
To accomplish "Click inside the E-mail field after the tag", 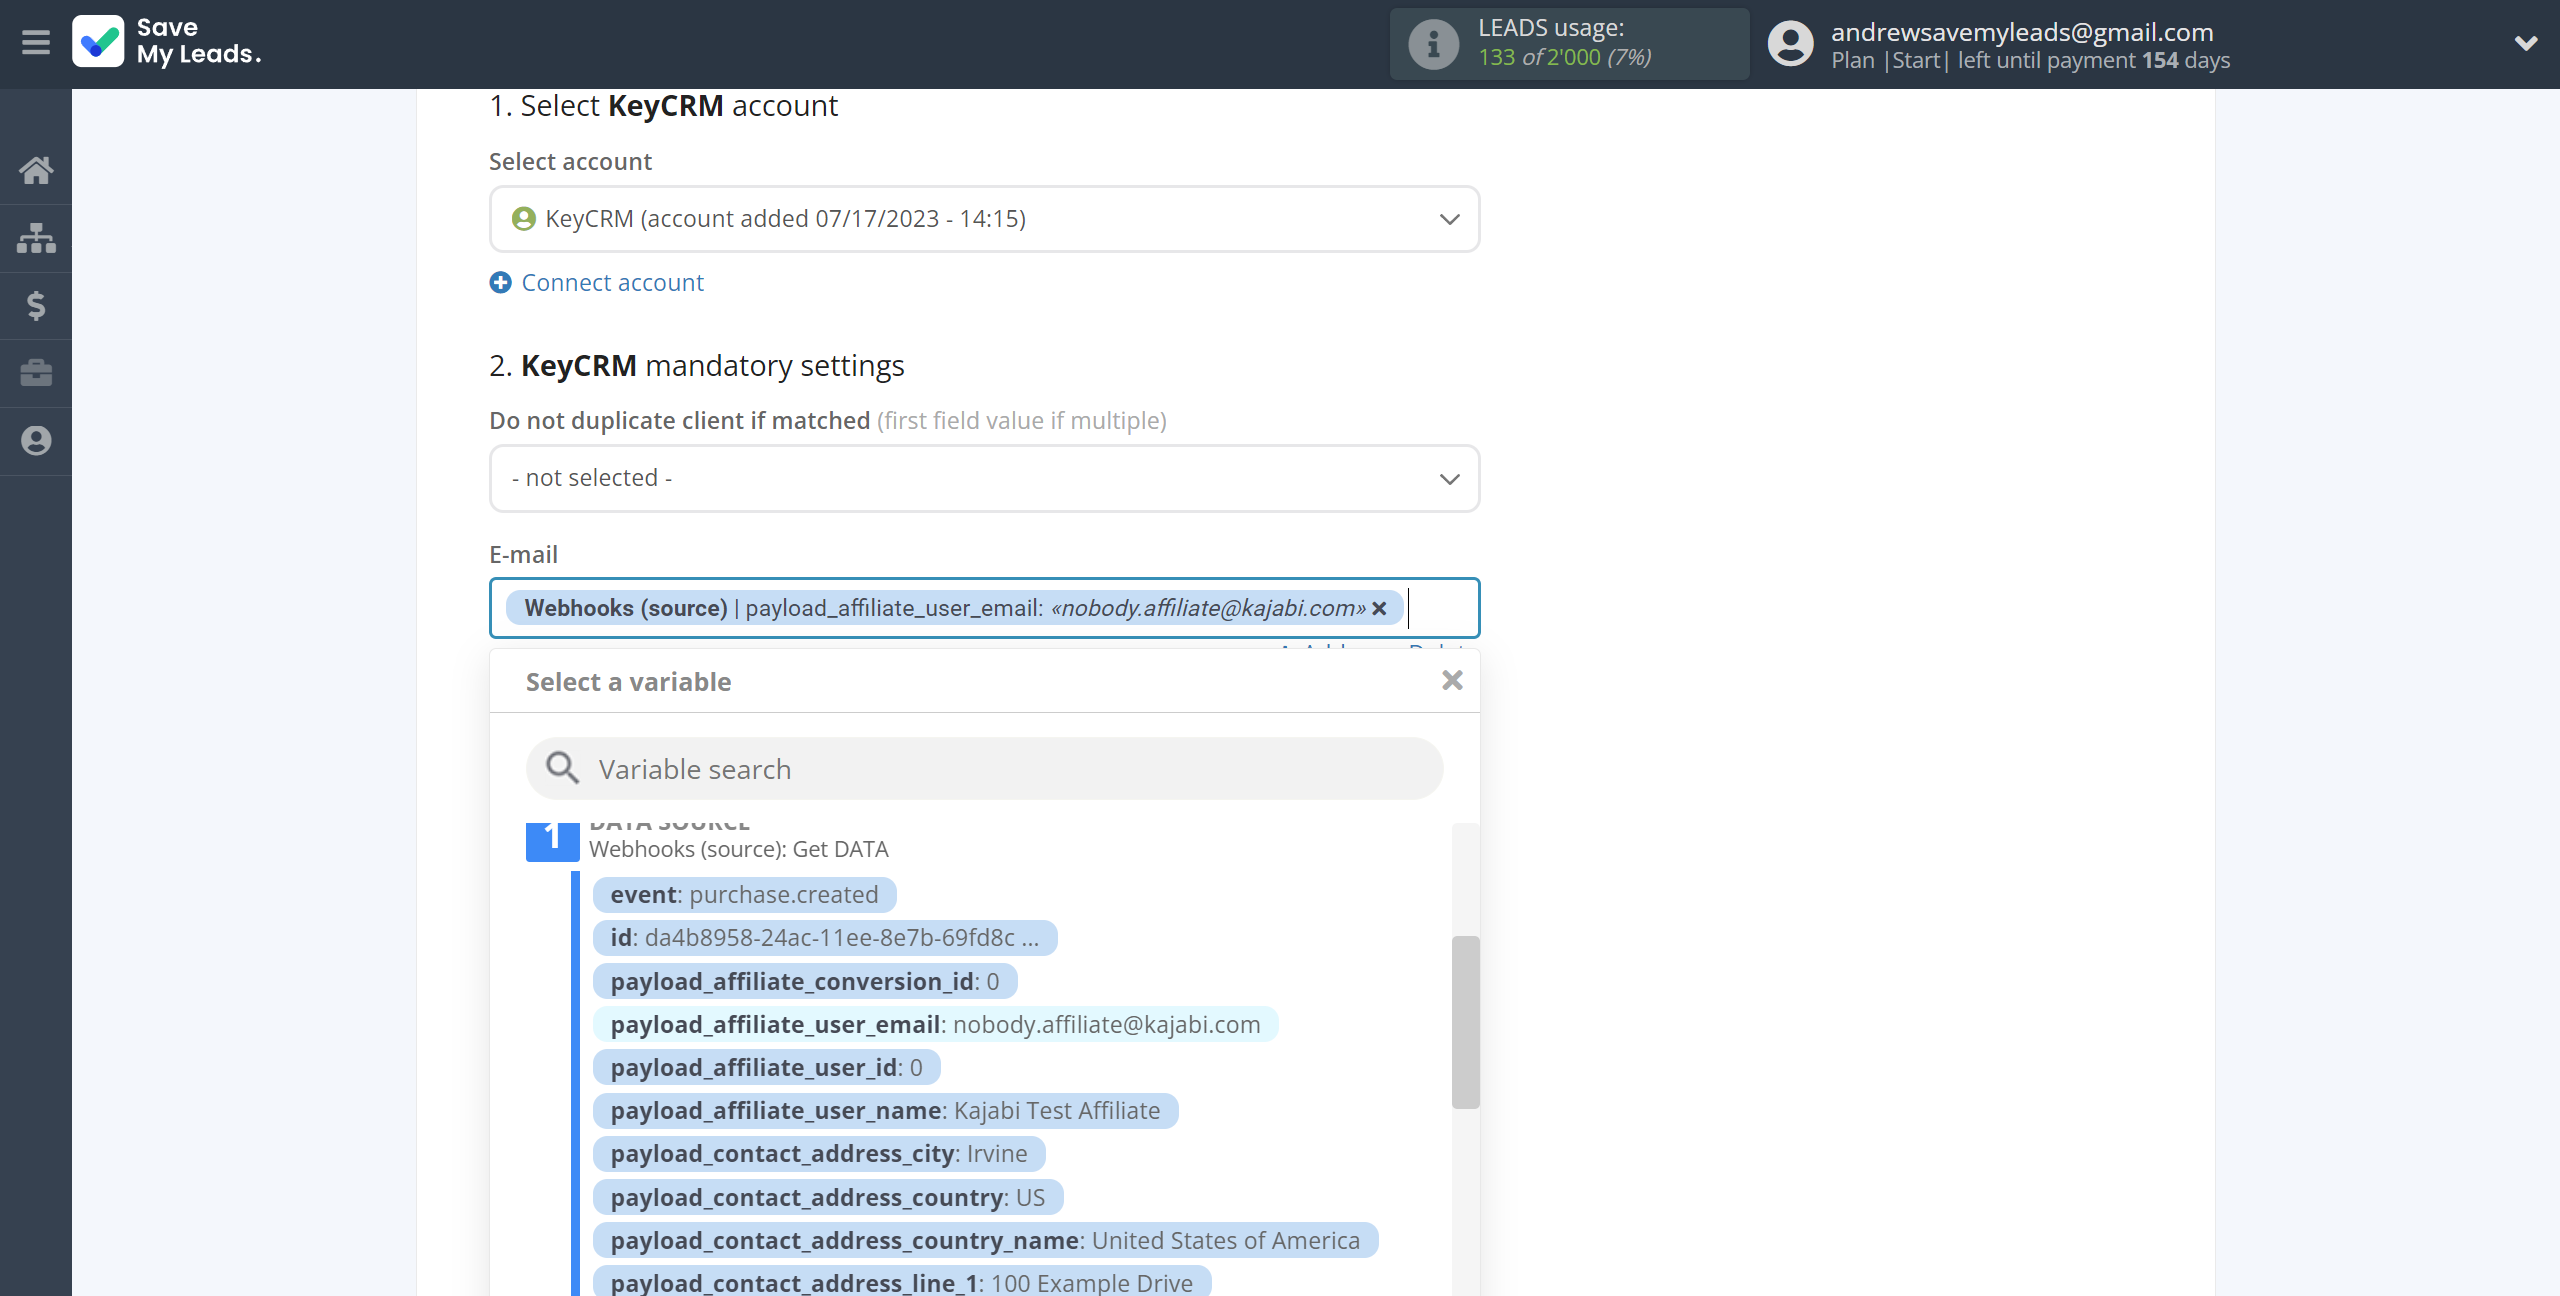I will point(1440,608).
